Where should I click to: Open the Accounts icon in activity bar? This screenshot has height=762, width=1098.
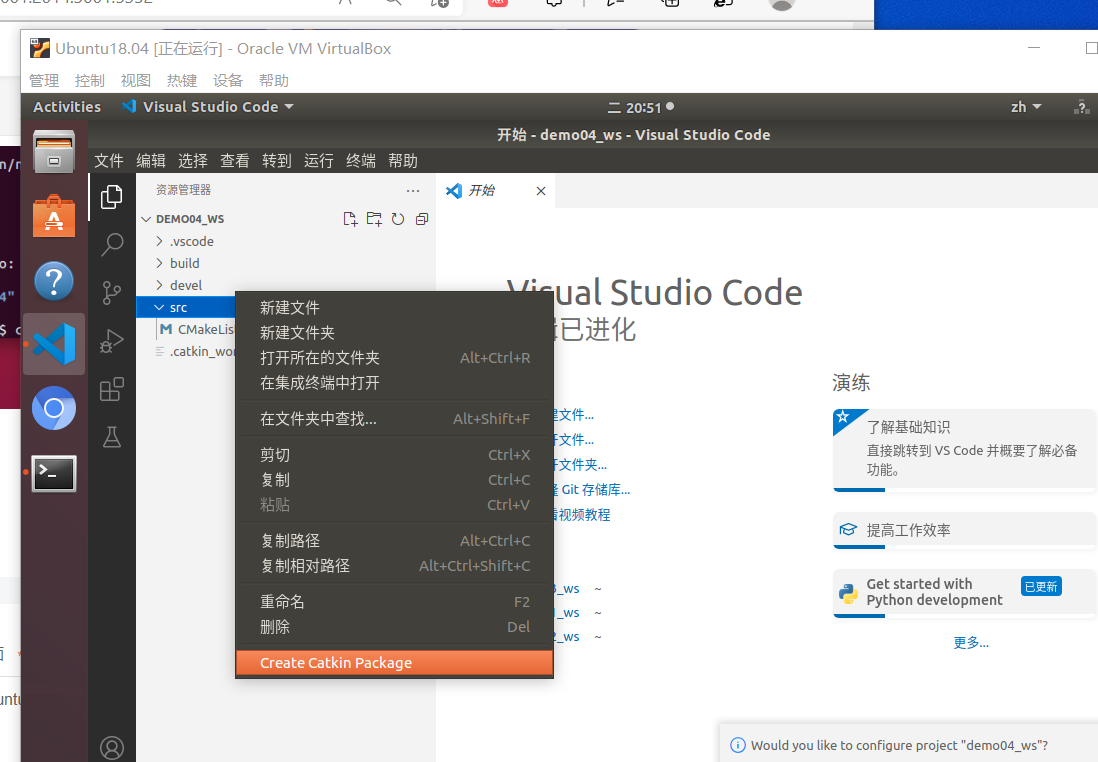(x=112, y=748)
